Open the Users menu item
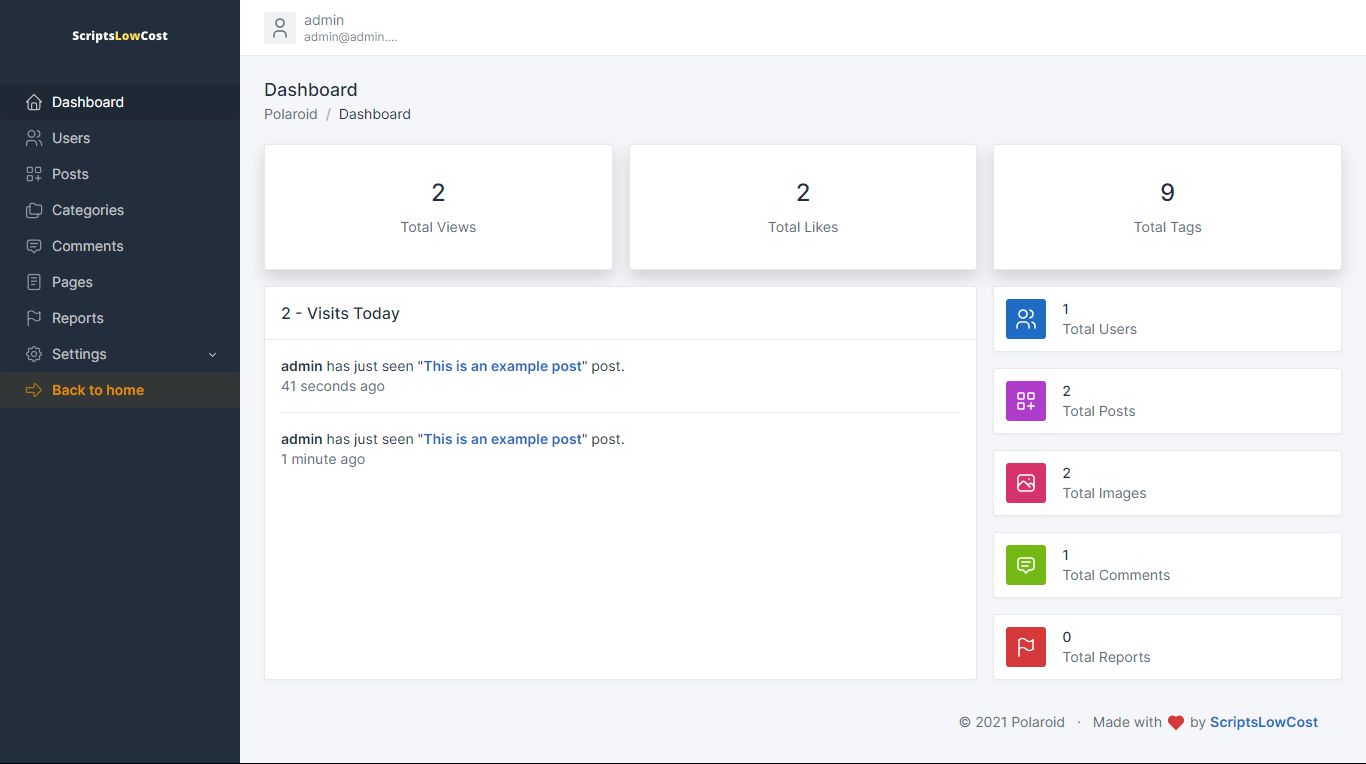The image size is (1366, 764). [71, 138]
